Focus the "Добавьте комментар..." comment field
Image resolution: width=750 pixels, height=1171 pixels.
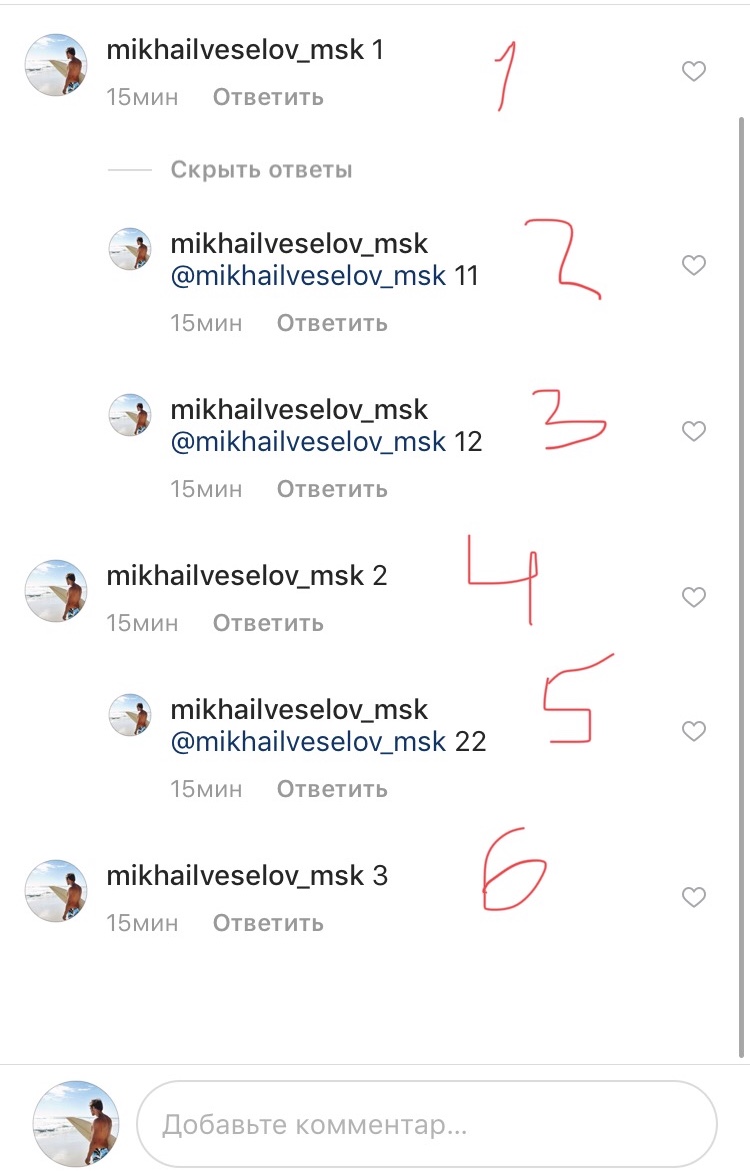pyautogui.click(x=427, y=1124)
